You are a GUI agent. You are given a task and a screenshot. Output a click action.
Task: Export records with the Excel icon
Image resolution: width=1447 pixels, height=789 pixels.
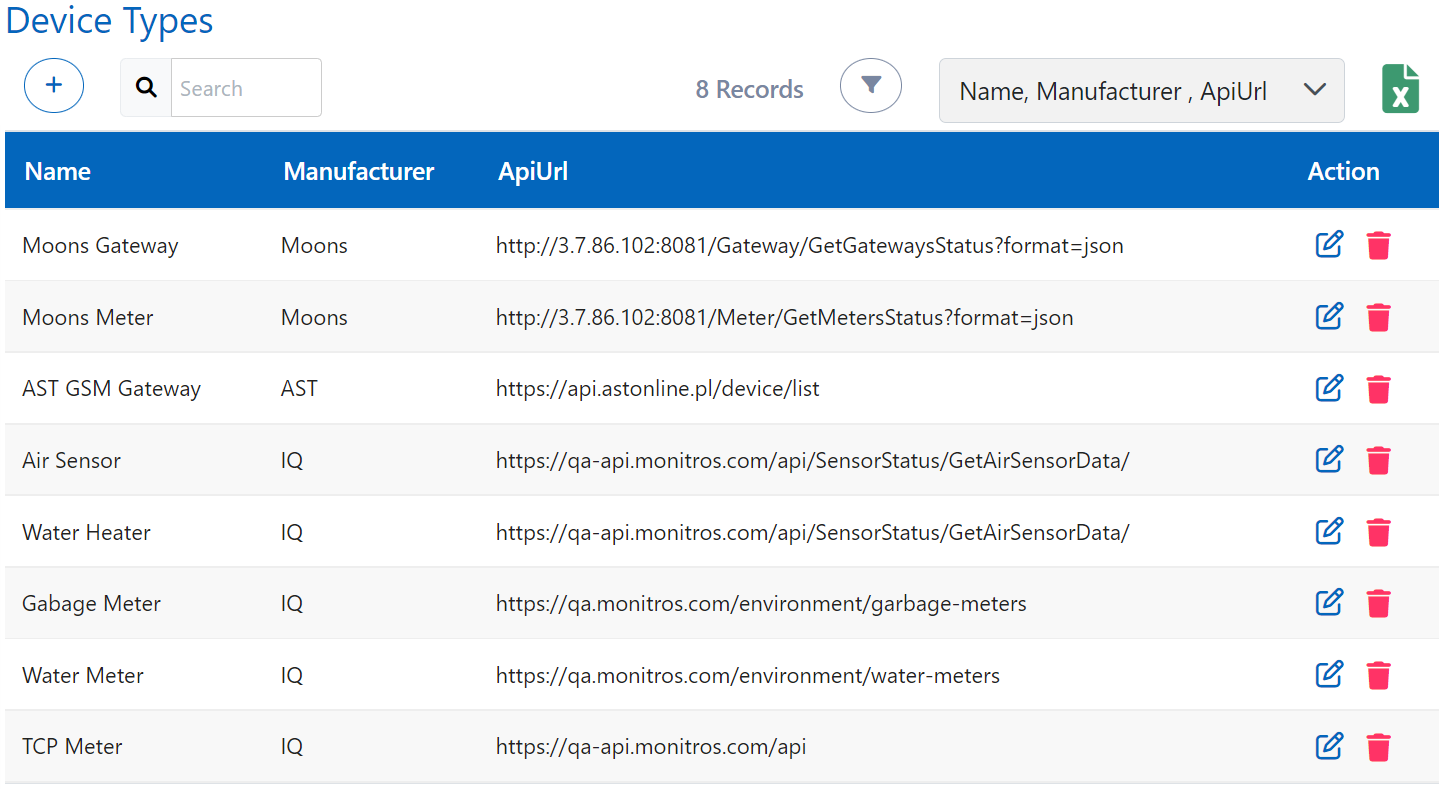click(x=1400, y=89)
